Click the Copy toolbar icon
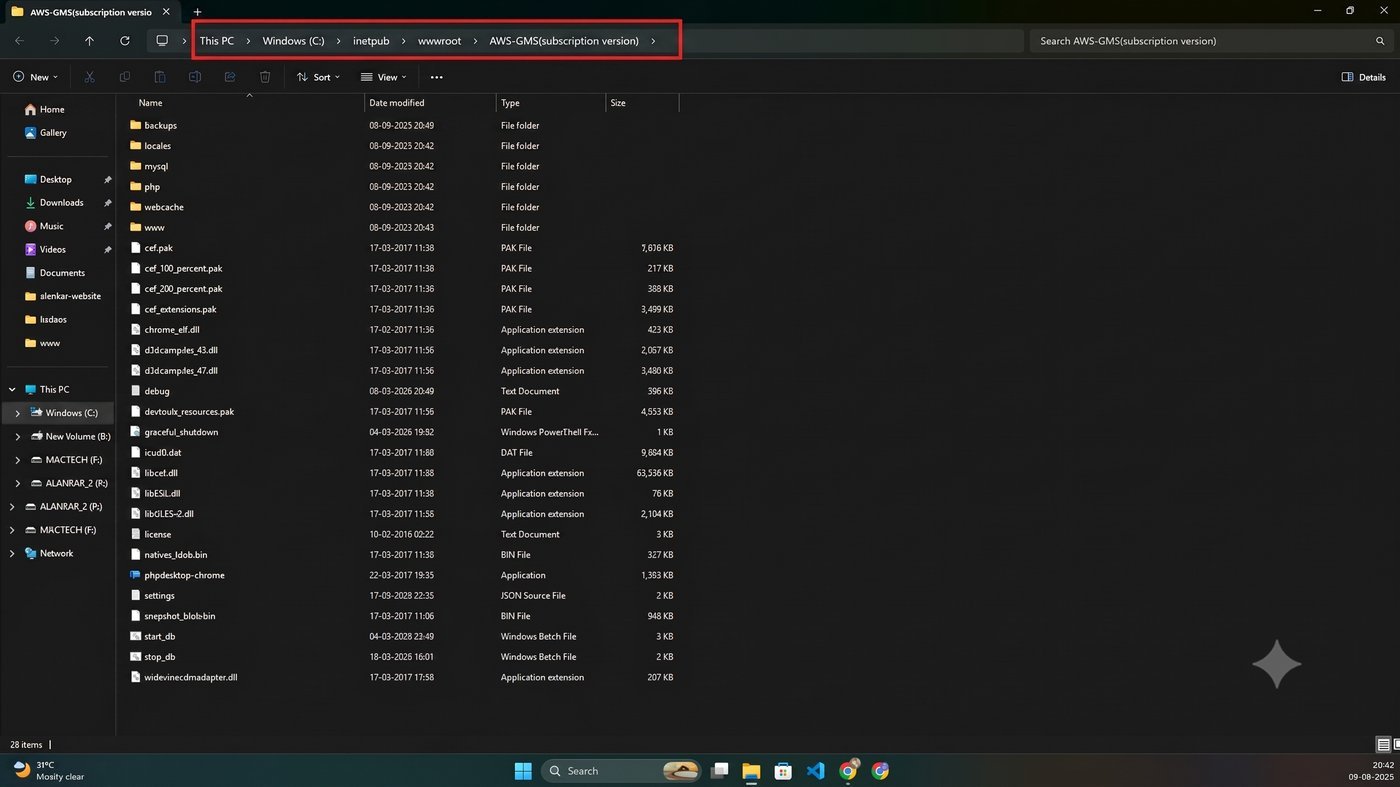The height and width of the screenshot is (787, 1400). pyautogui.click(x=124, y=77)
